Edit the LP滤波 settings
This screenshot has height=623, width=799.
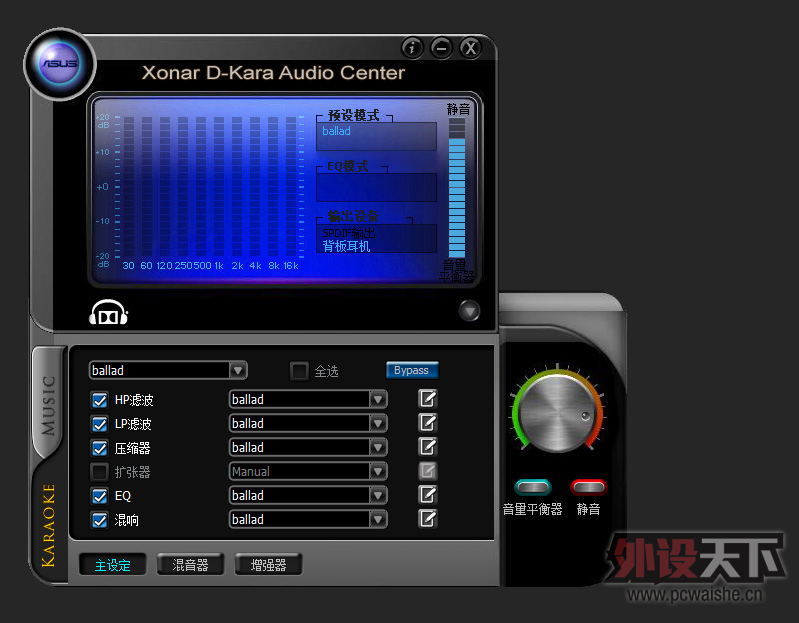pos(428,423)
